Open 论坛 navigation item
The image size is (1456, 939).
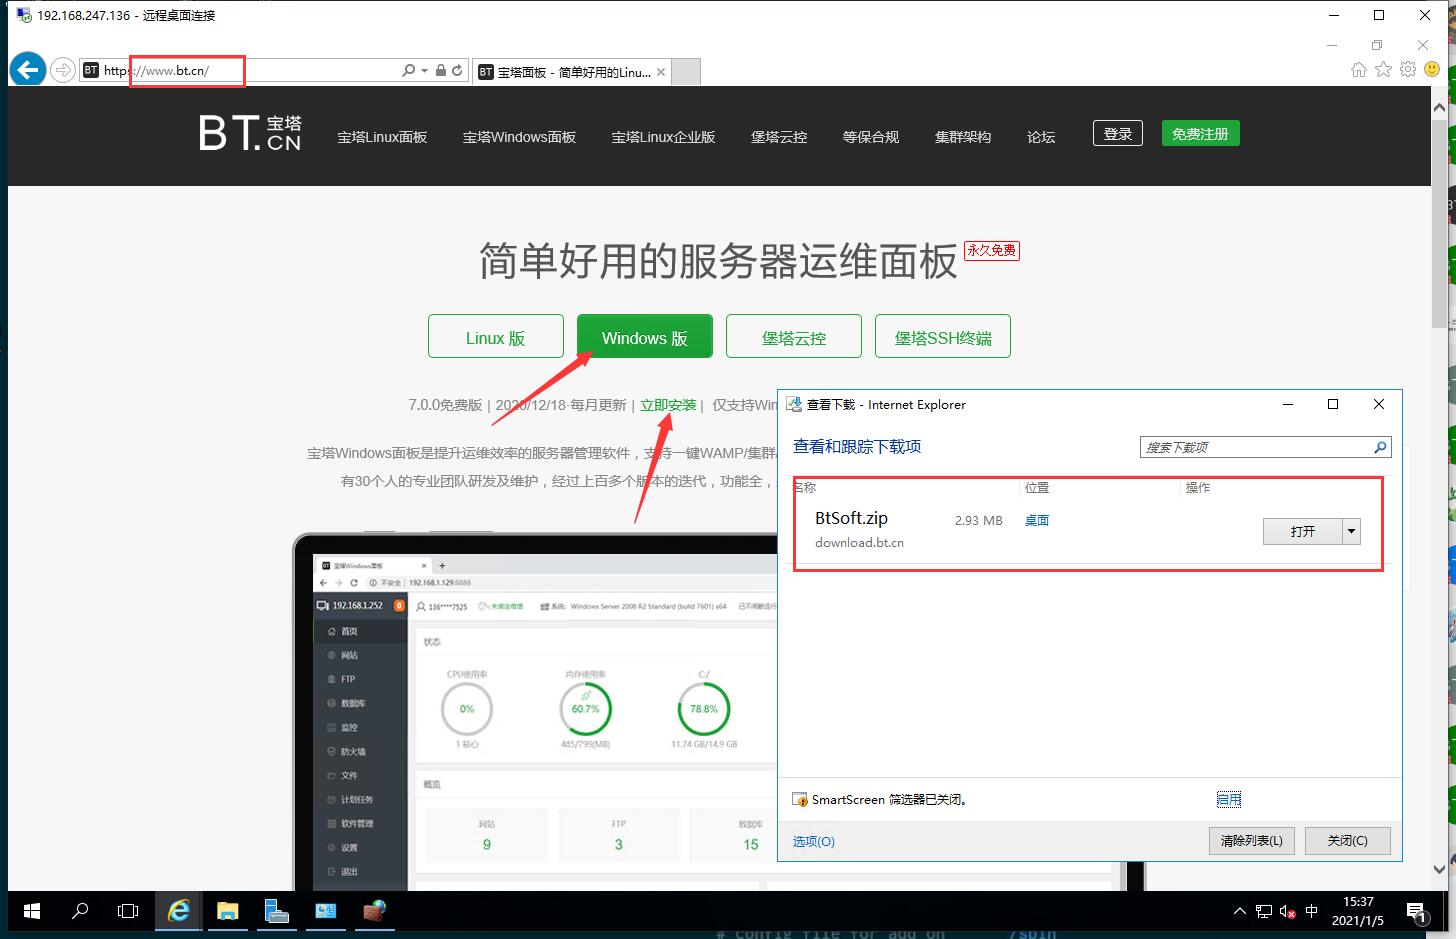1041,137
